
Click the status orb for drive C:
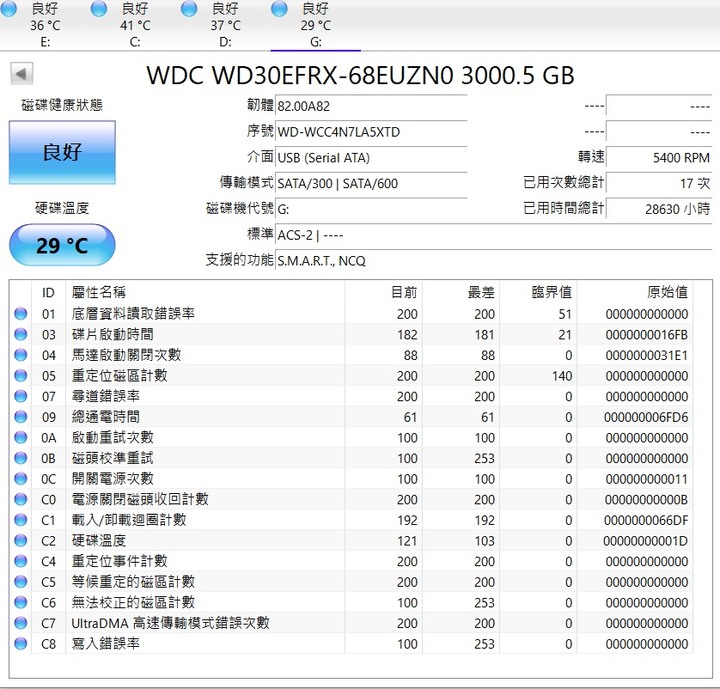[x=99, y=9]
